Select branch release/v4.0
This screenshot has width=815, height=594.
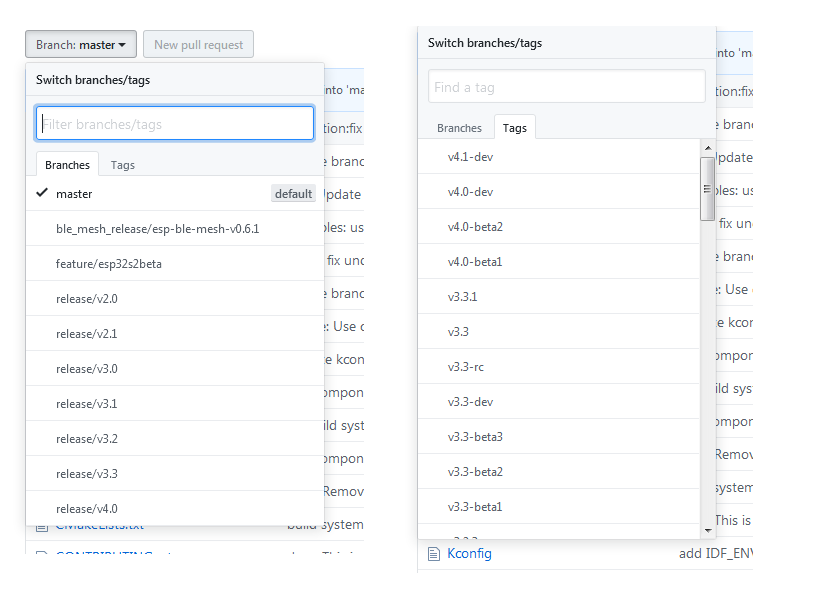175,508
